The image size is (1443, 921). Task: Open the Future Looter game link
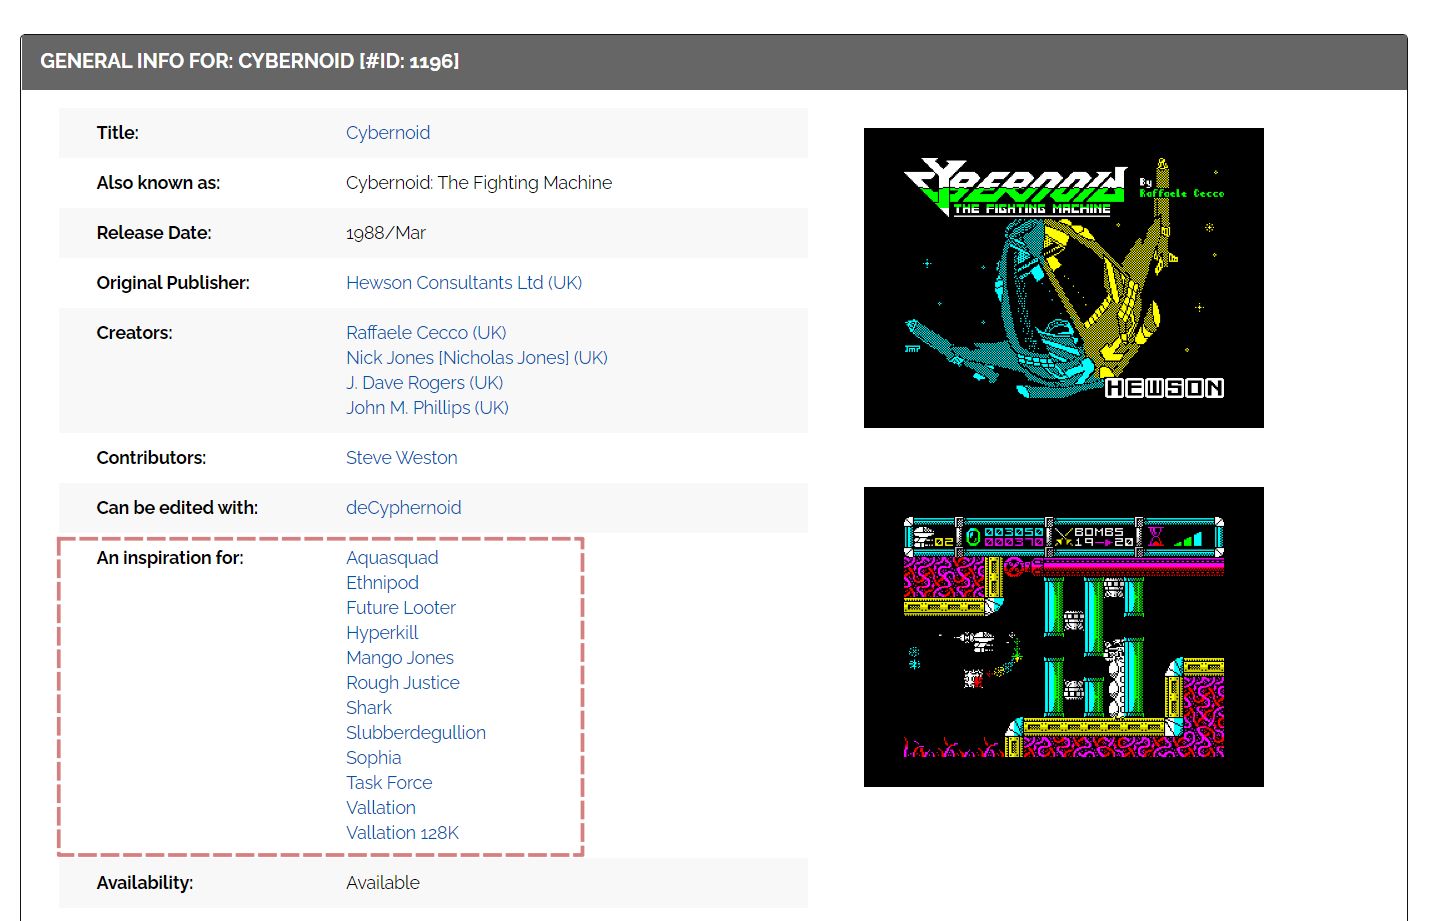(401, 608)
